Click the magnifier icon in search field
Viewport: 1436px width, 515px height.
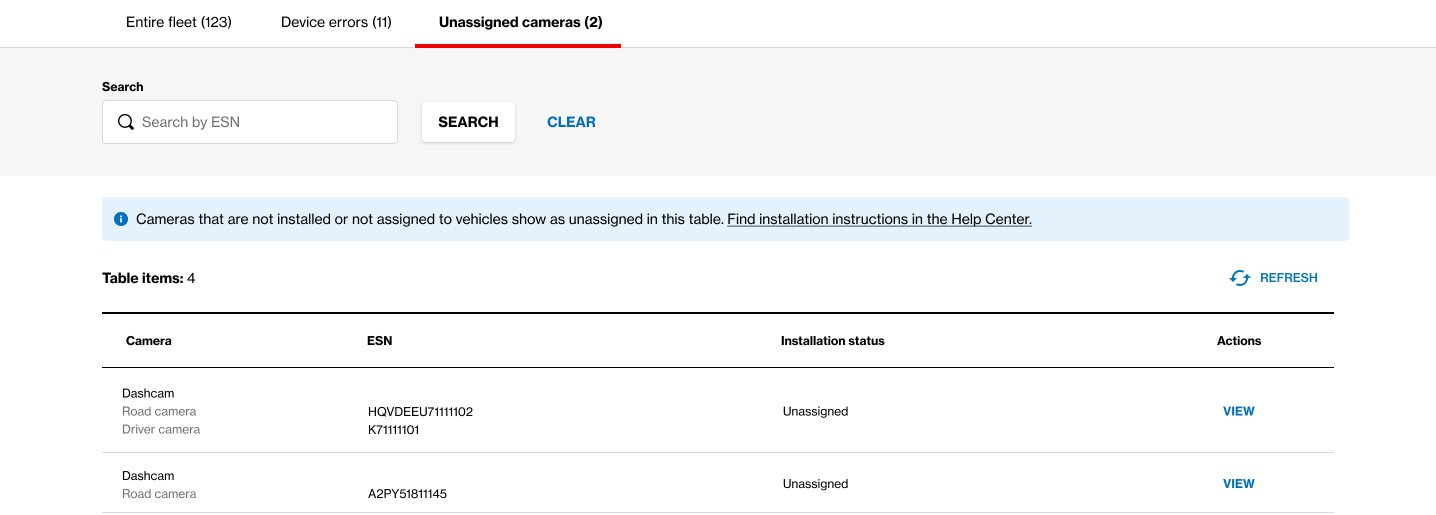(x=126, y=122)
